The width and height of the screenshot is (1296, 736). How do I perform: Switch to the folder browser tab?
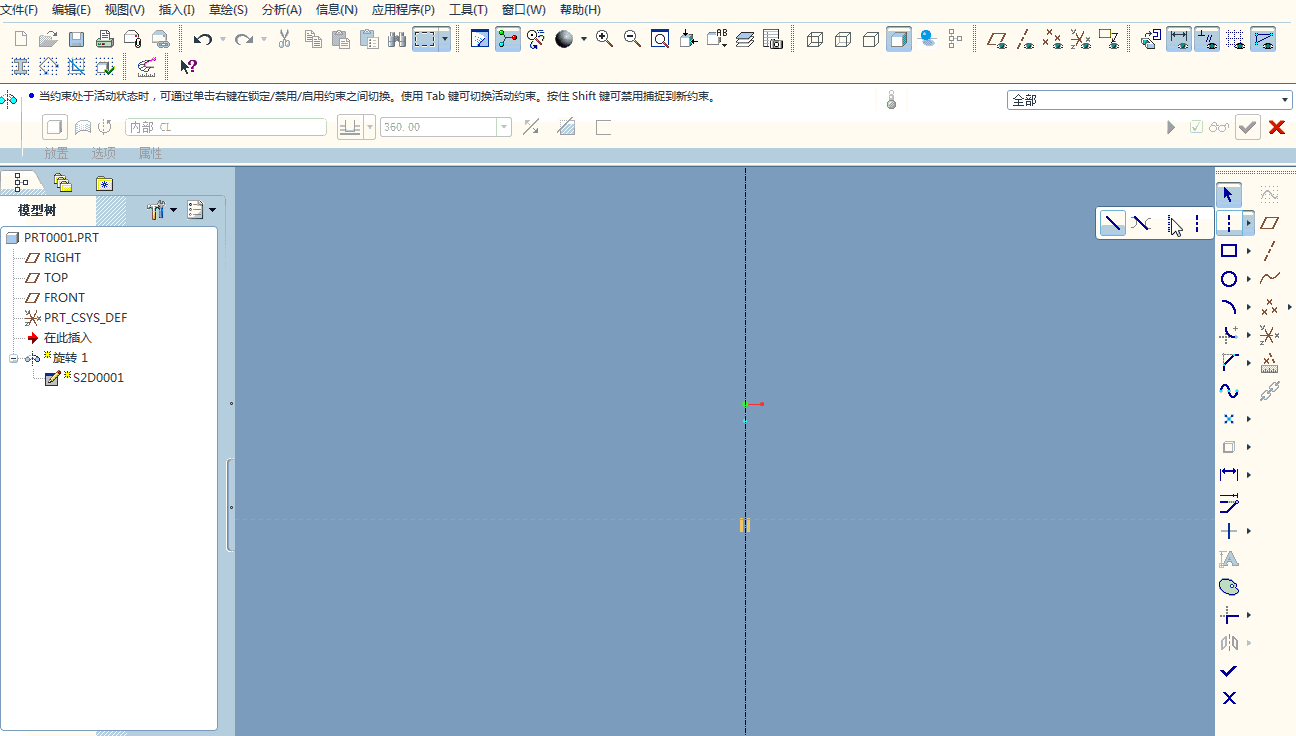(63, 182)
